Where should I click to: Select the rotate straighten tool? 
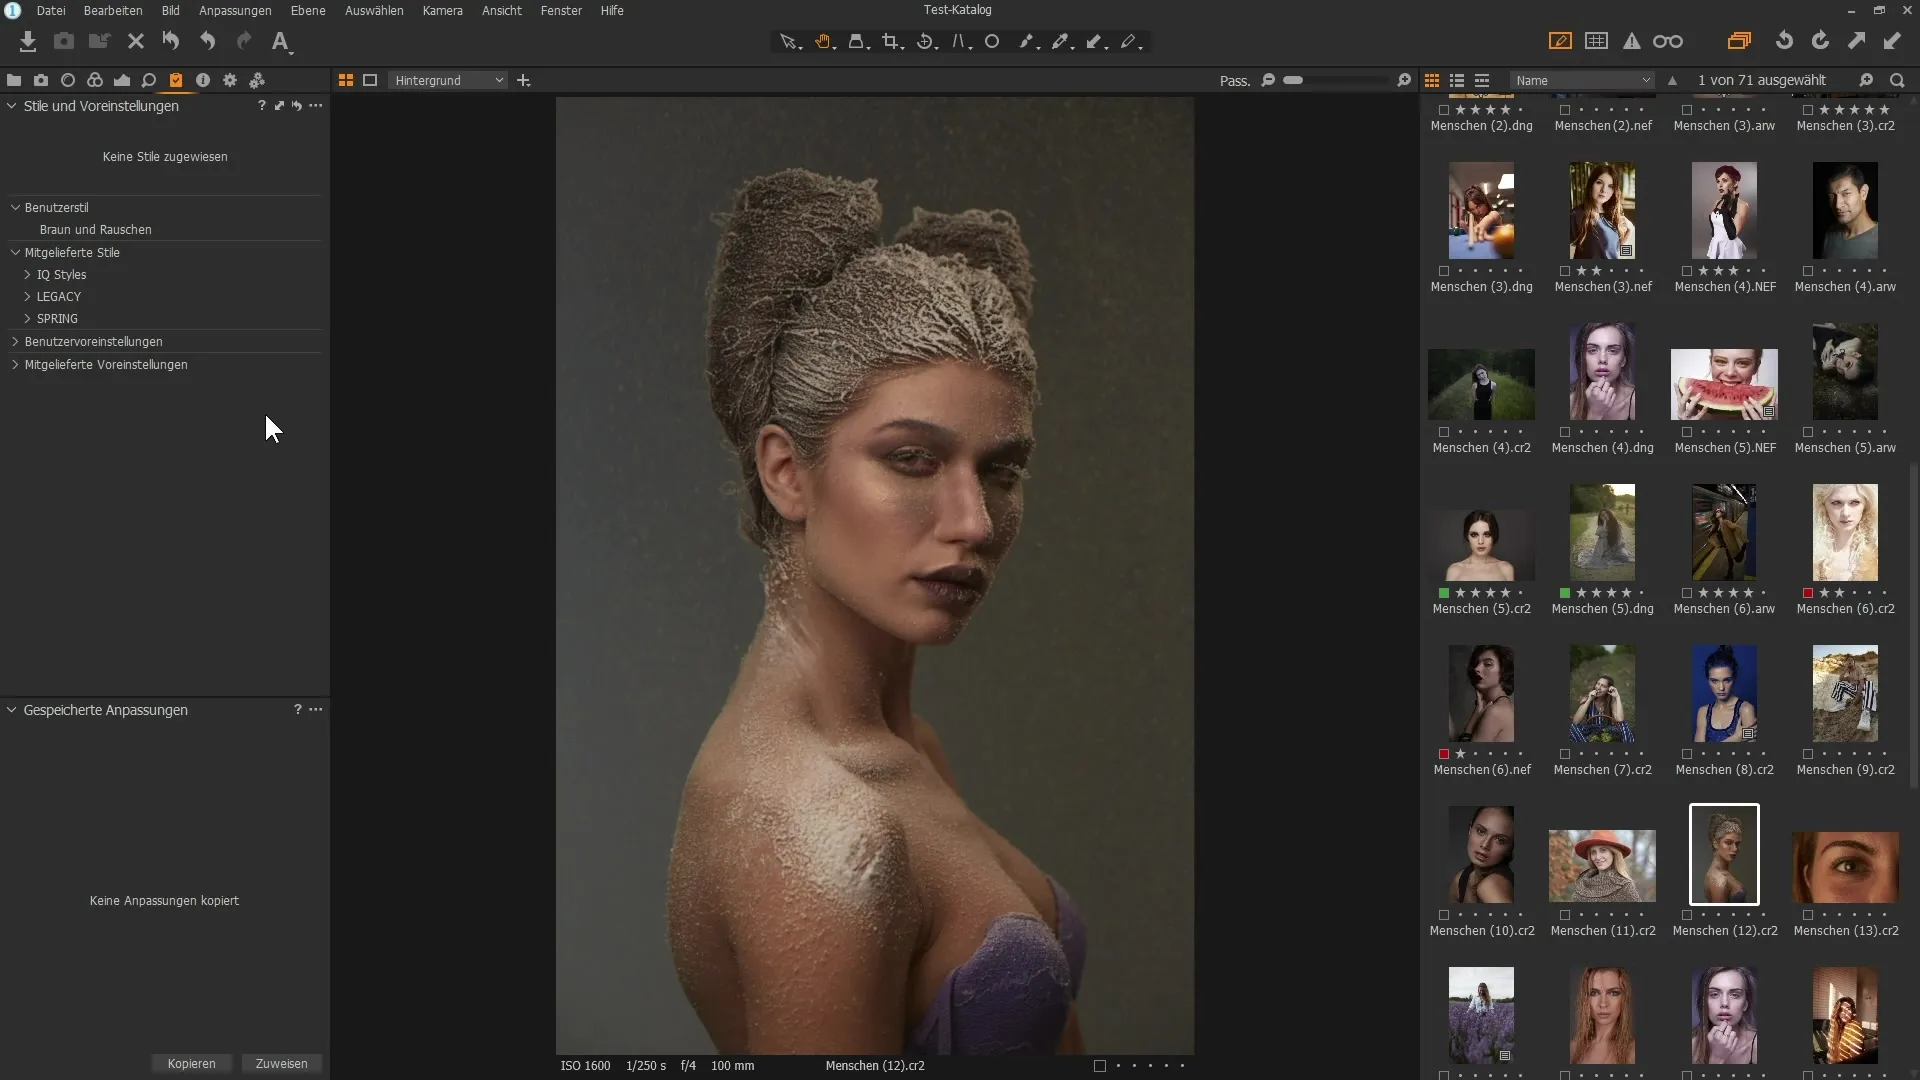[x=926, y=42]
